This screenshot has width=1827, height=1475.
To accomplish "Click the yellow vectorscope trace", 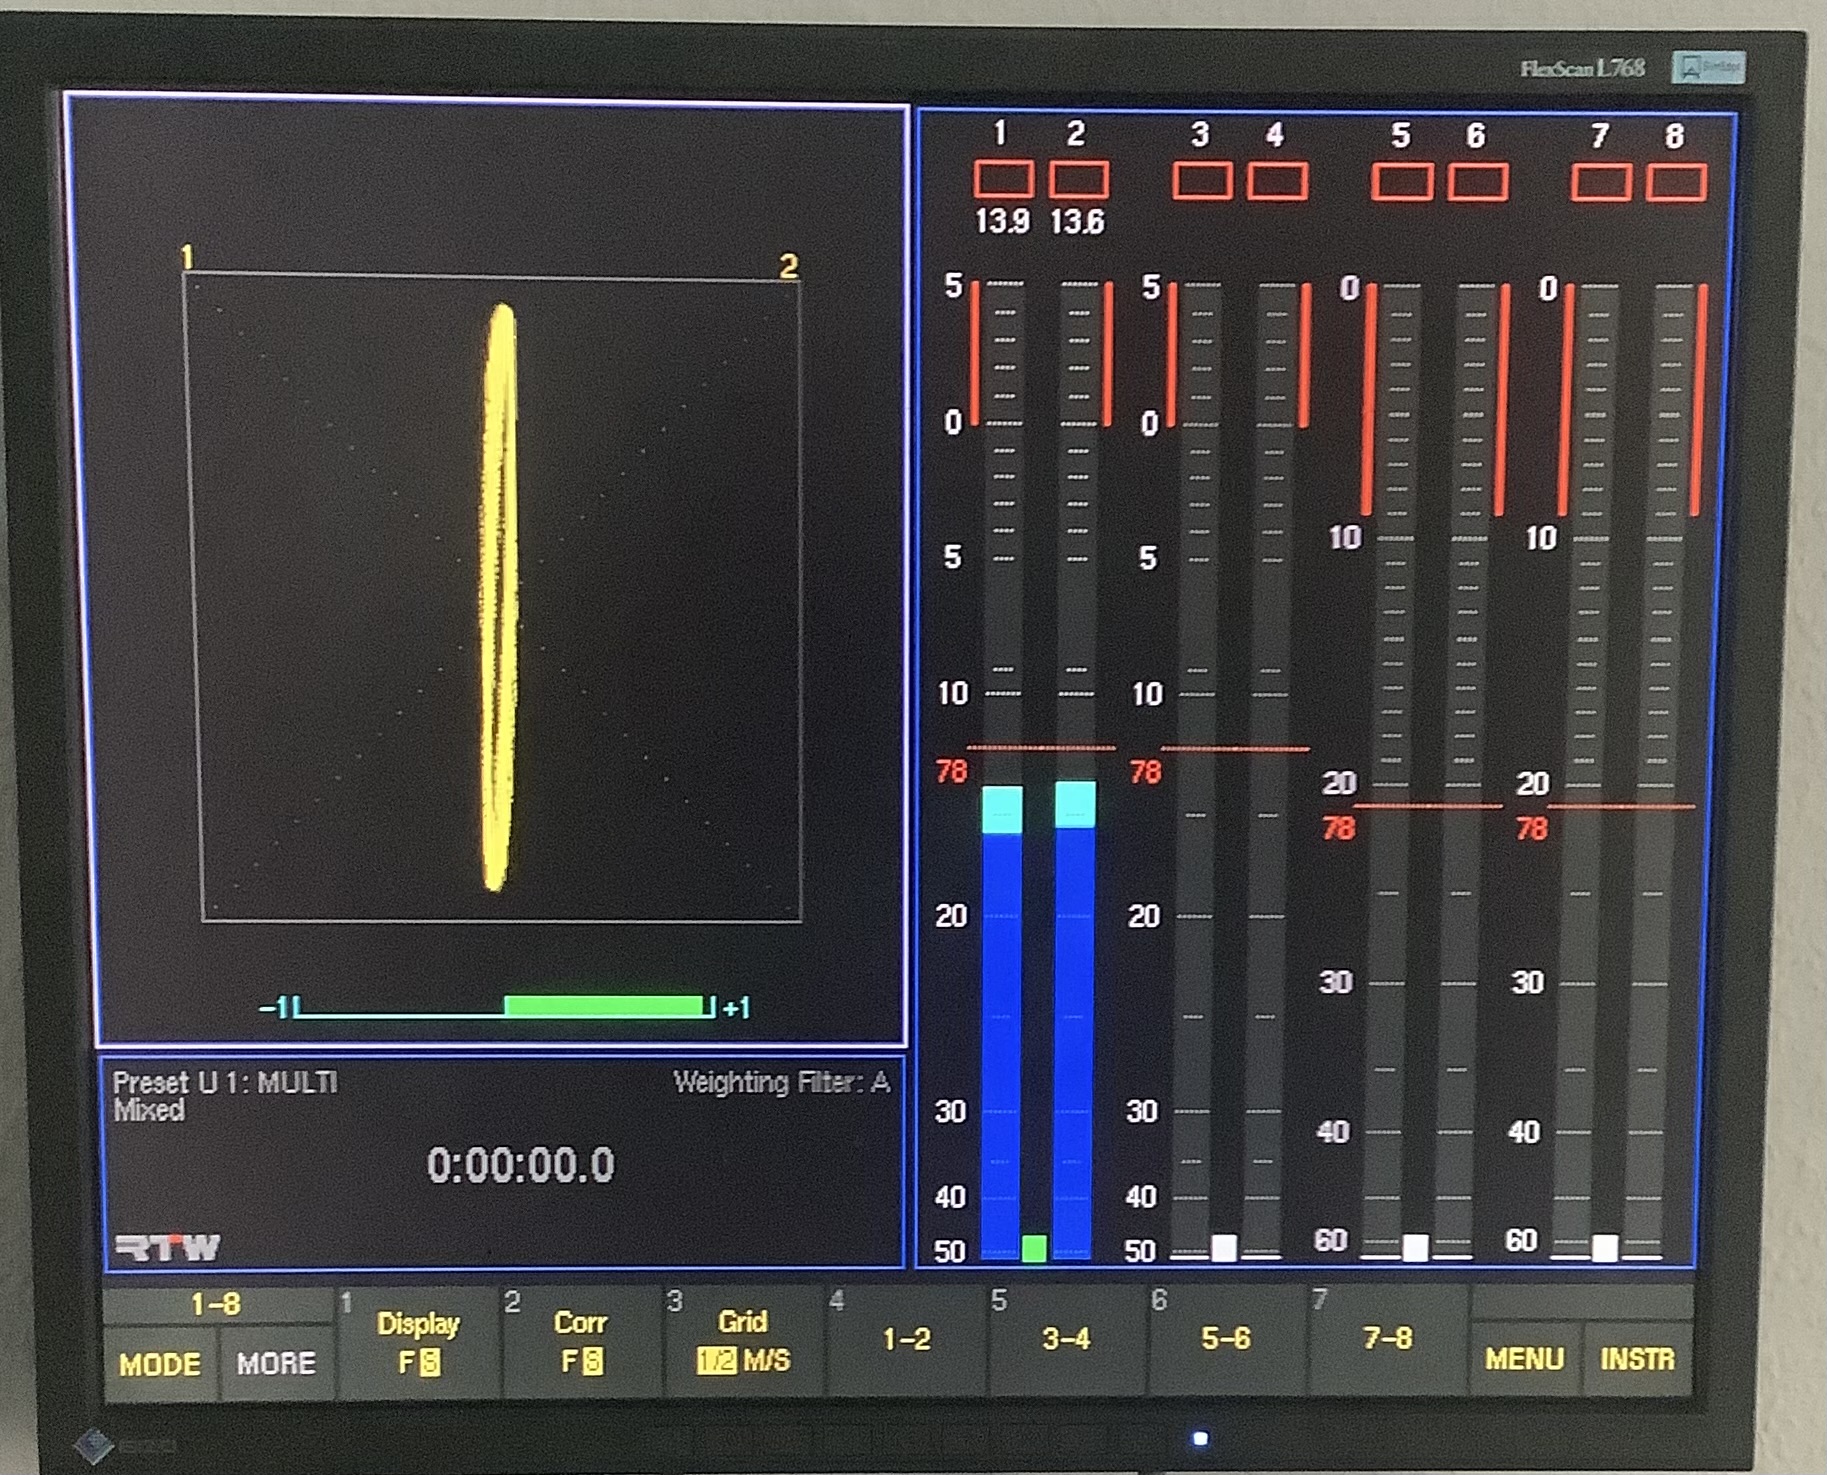I will coord(500,597).
